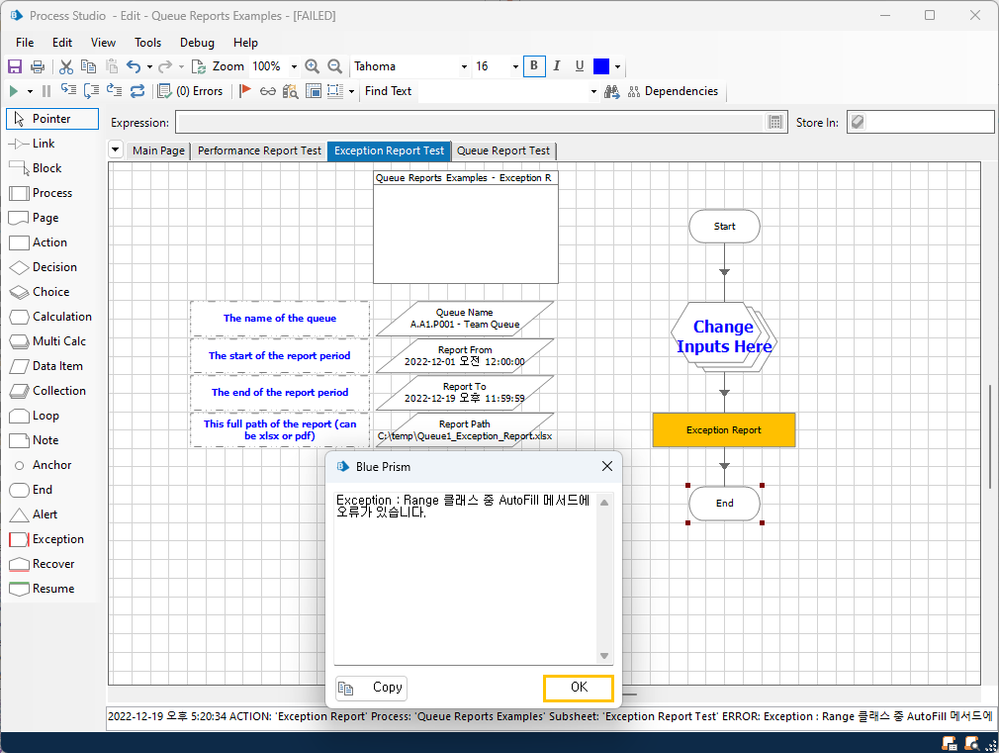Select the Exception stage tool

[x=51, y=539]
